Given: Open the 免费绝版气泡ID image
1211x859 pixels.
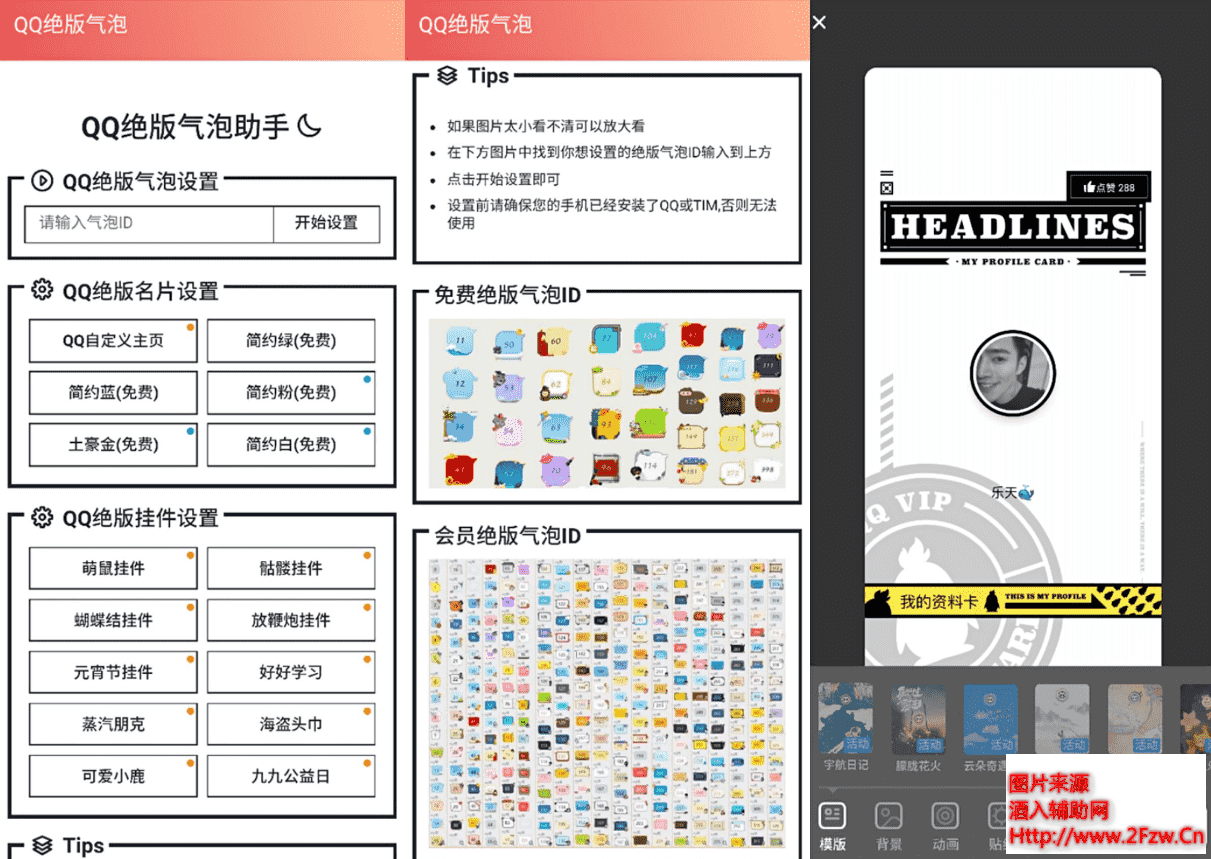Looking at the screenshot, I should click(x=607, y=404).
